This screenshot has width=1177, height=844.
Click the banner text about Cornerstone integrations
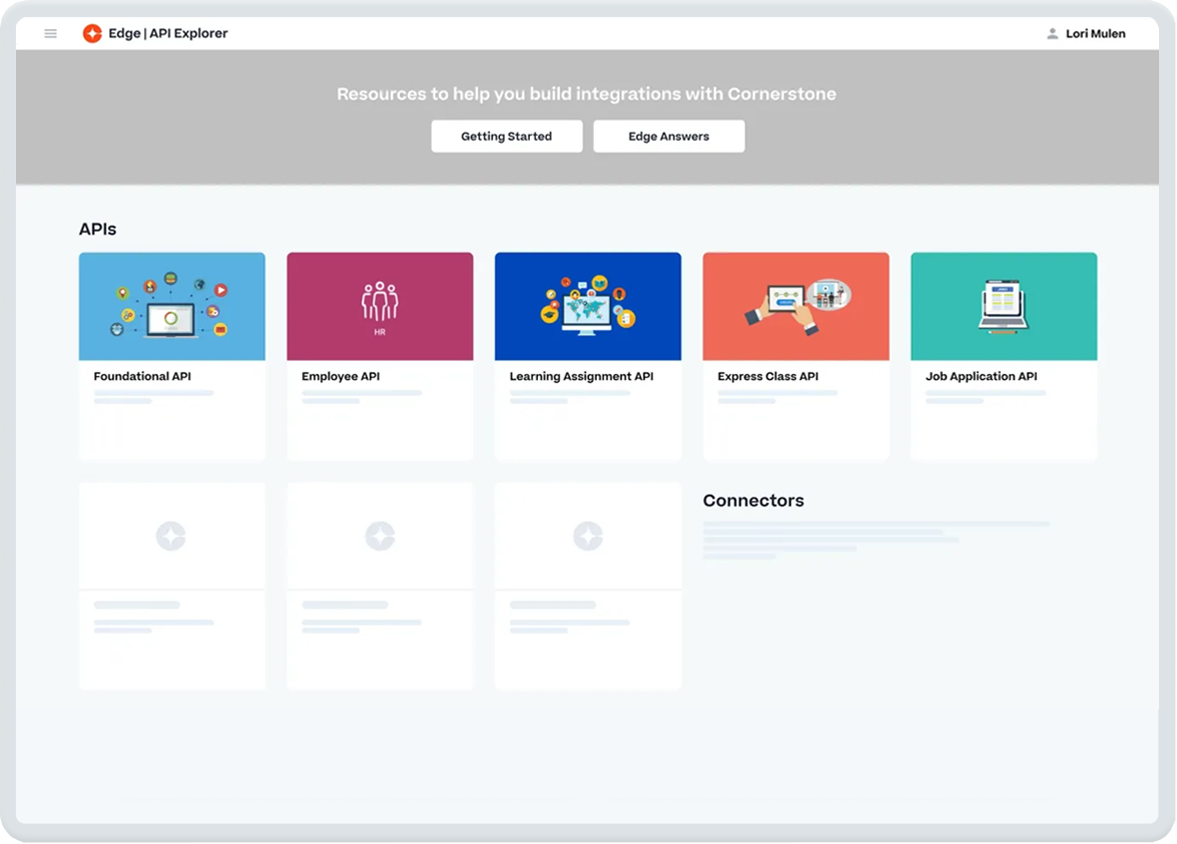[x=586, y=94]
